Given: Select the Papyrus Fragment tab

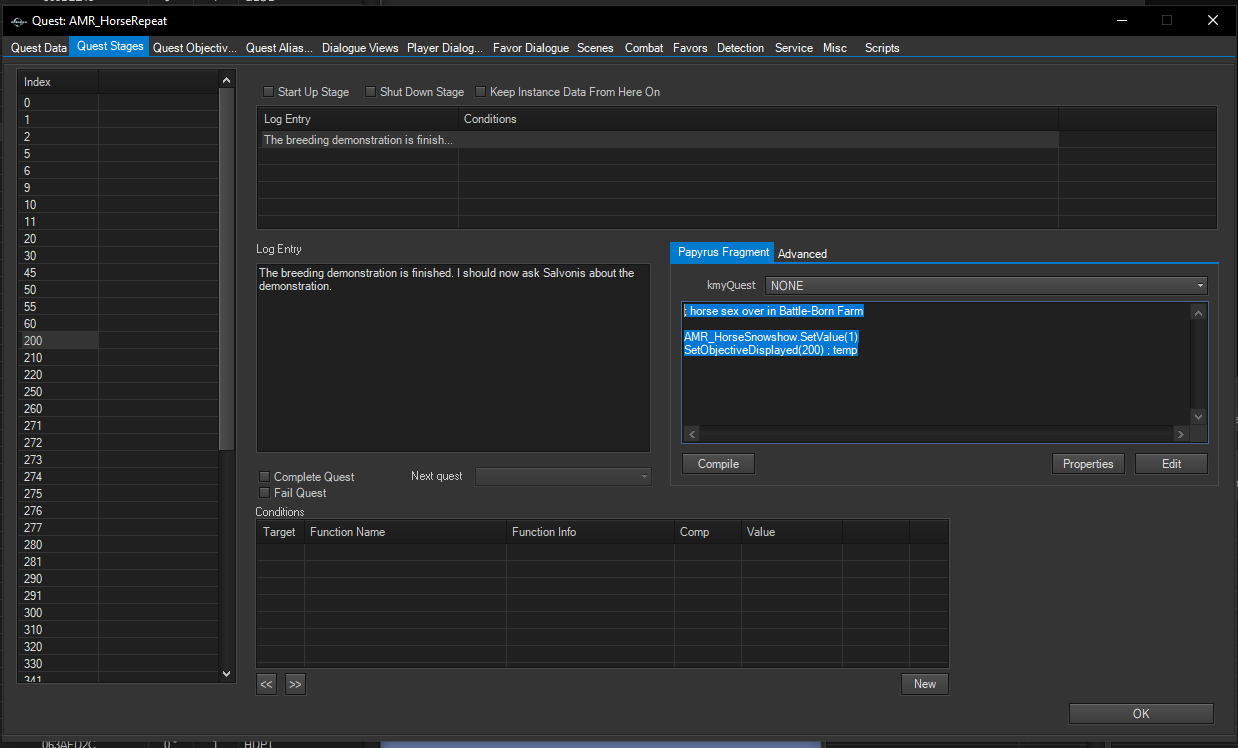Looking at the screenshot, I should [x=723, y=252].
